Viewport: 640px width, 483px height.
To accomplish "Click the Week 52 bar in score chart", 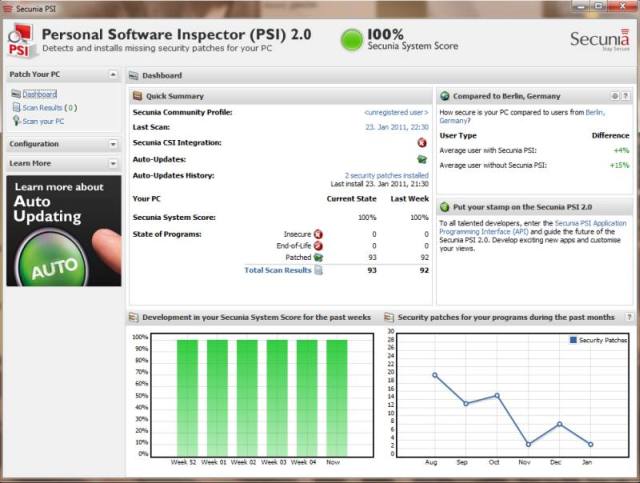I will click(x=187, y=398).
